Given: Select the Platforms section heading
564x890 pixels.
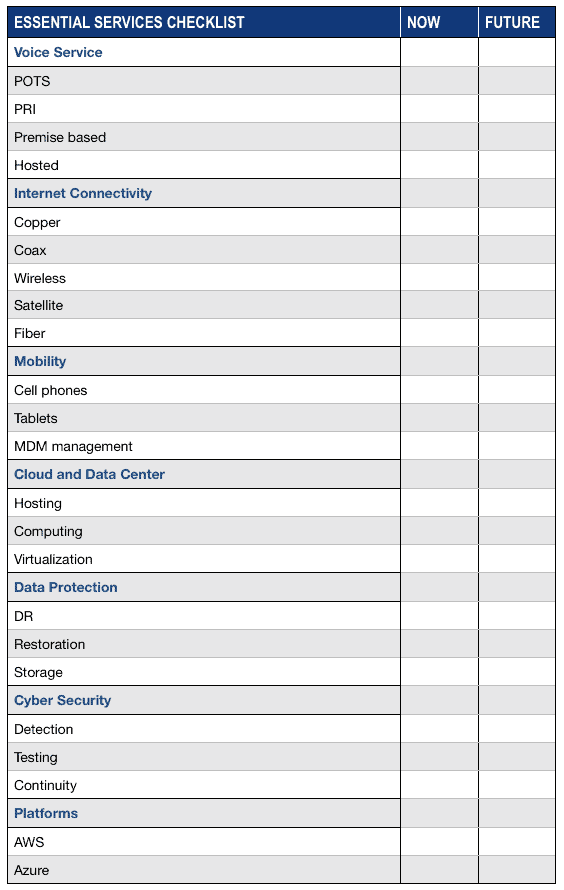Looking at the screenshot, I should tap(45, 813).
